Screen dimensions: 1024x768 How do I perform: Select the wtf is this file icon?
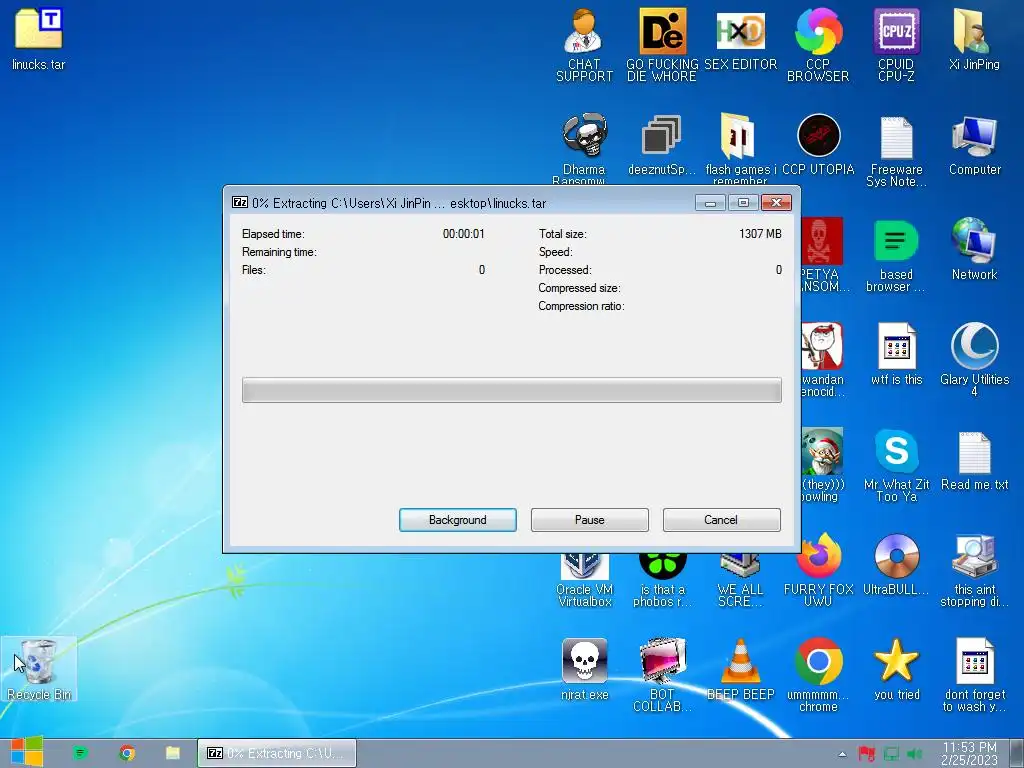(896, 355)
